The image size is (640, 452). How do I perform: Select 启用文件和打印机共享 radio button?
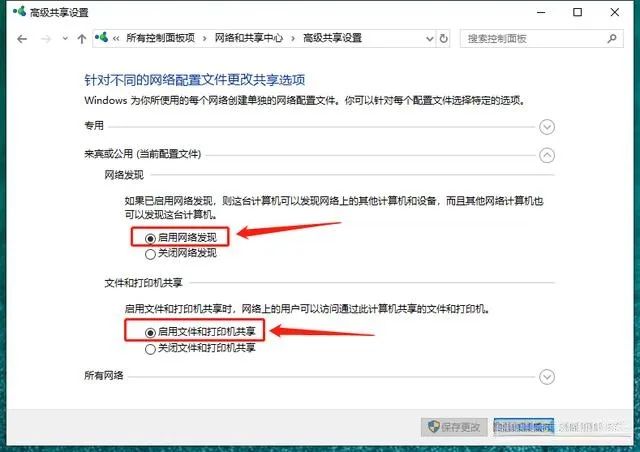[150, 333]
